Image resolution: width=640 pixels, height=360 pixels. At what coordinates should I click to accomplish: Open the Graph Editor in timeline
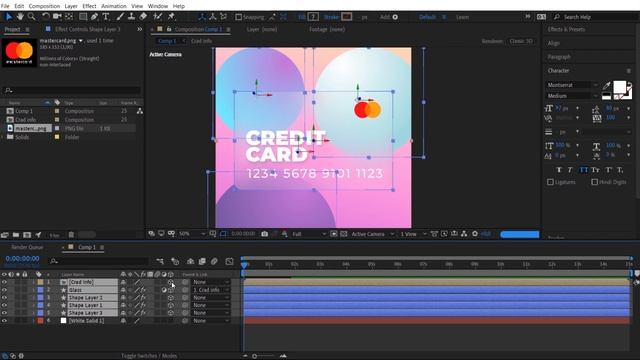tap(229, 261)
